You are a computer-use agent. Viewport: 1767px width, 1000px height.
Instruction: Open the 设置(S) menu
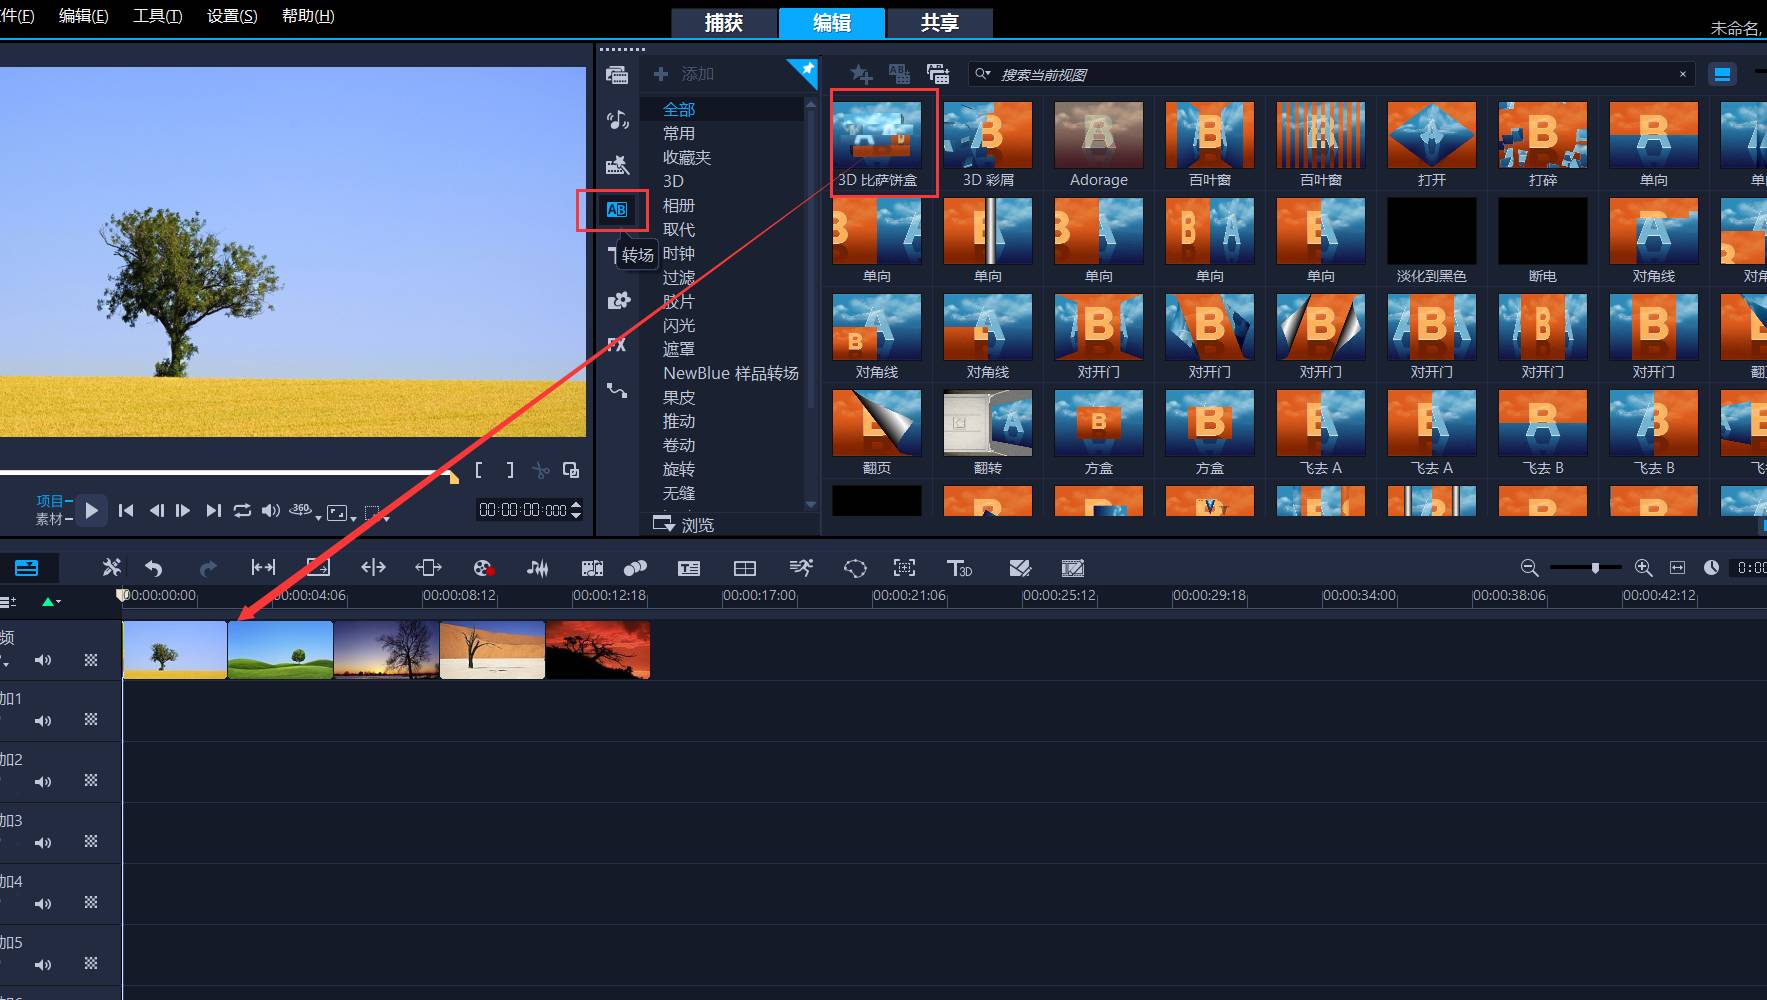tap(232, 16)
